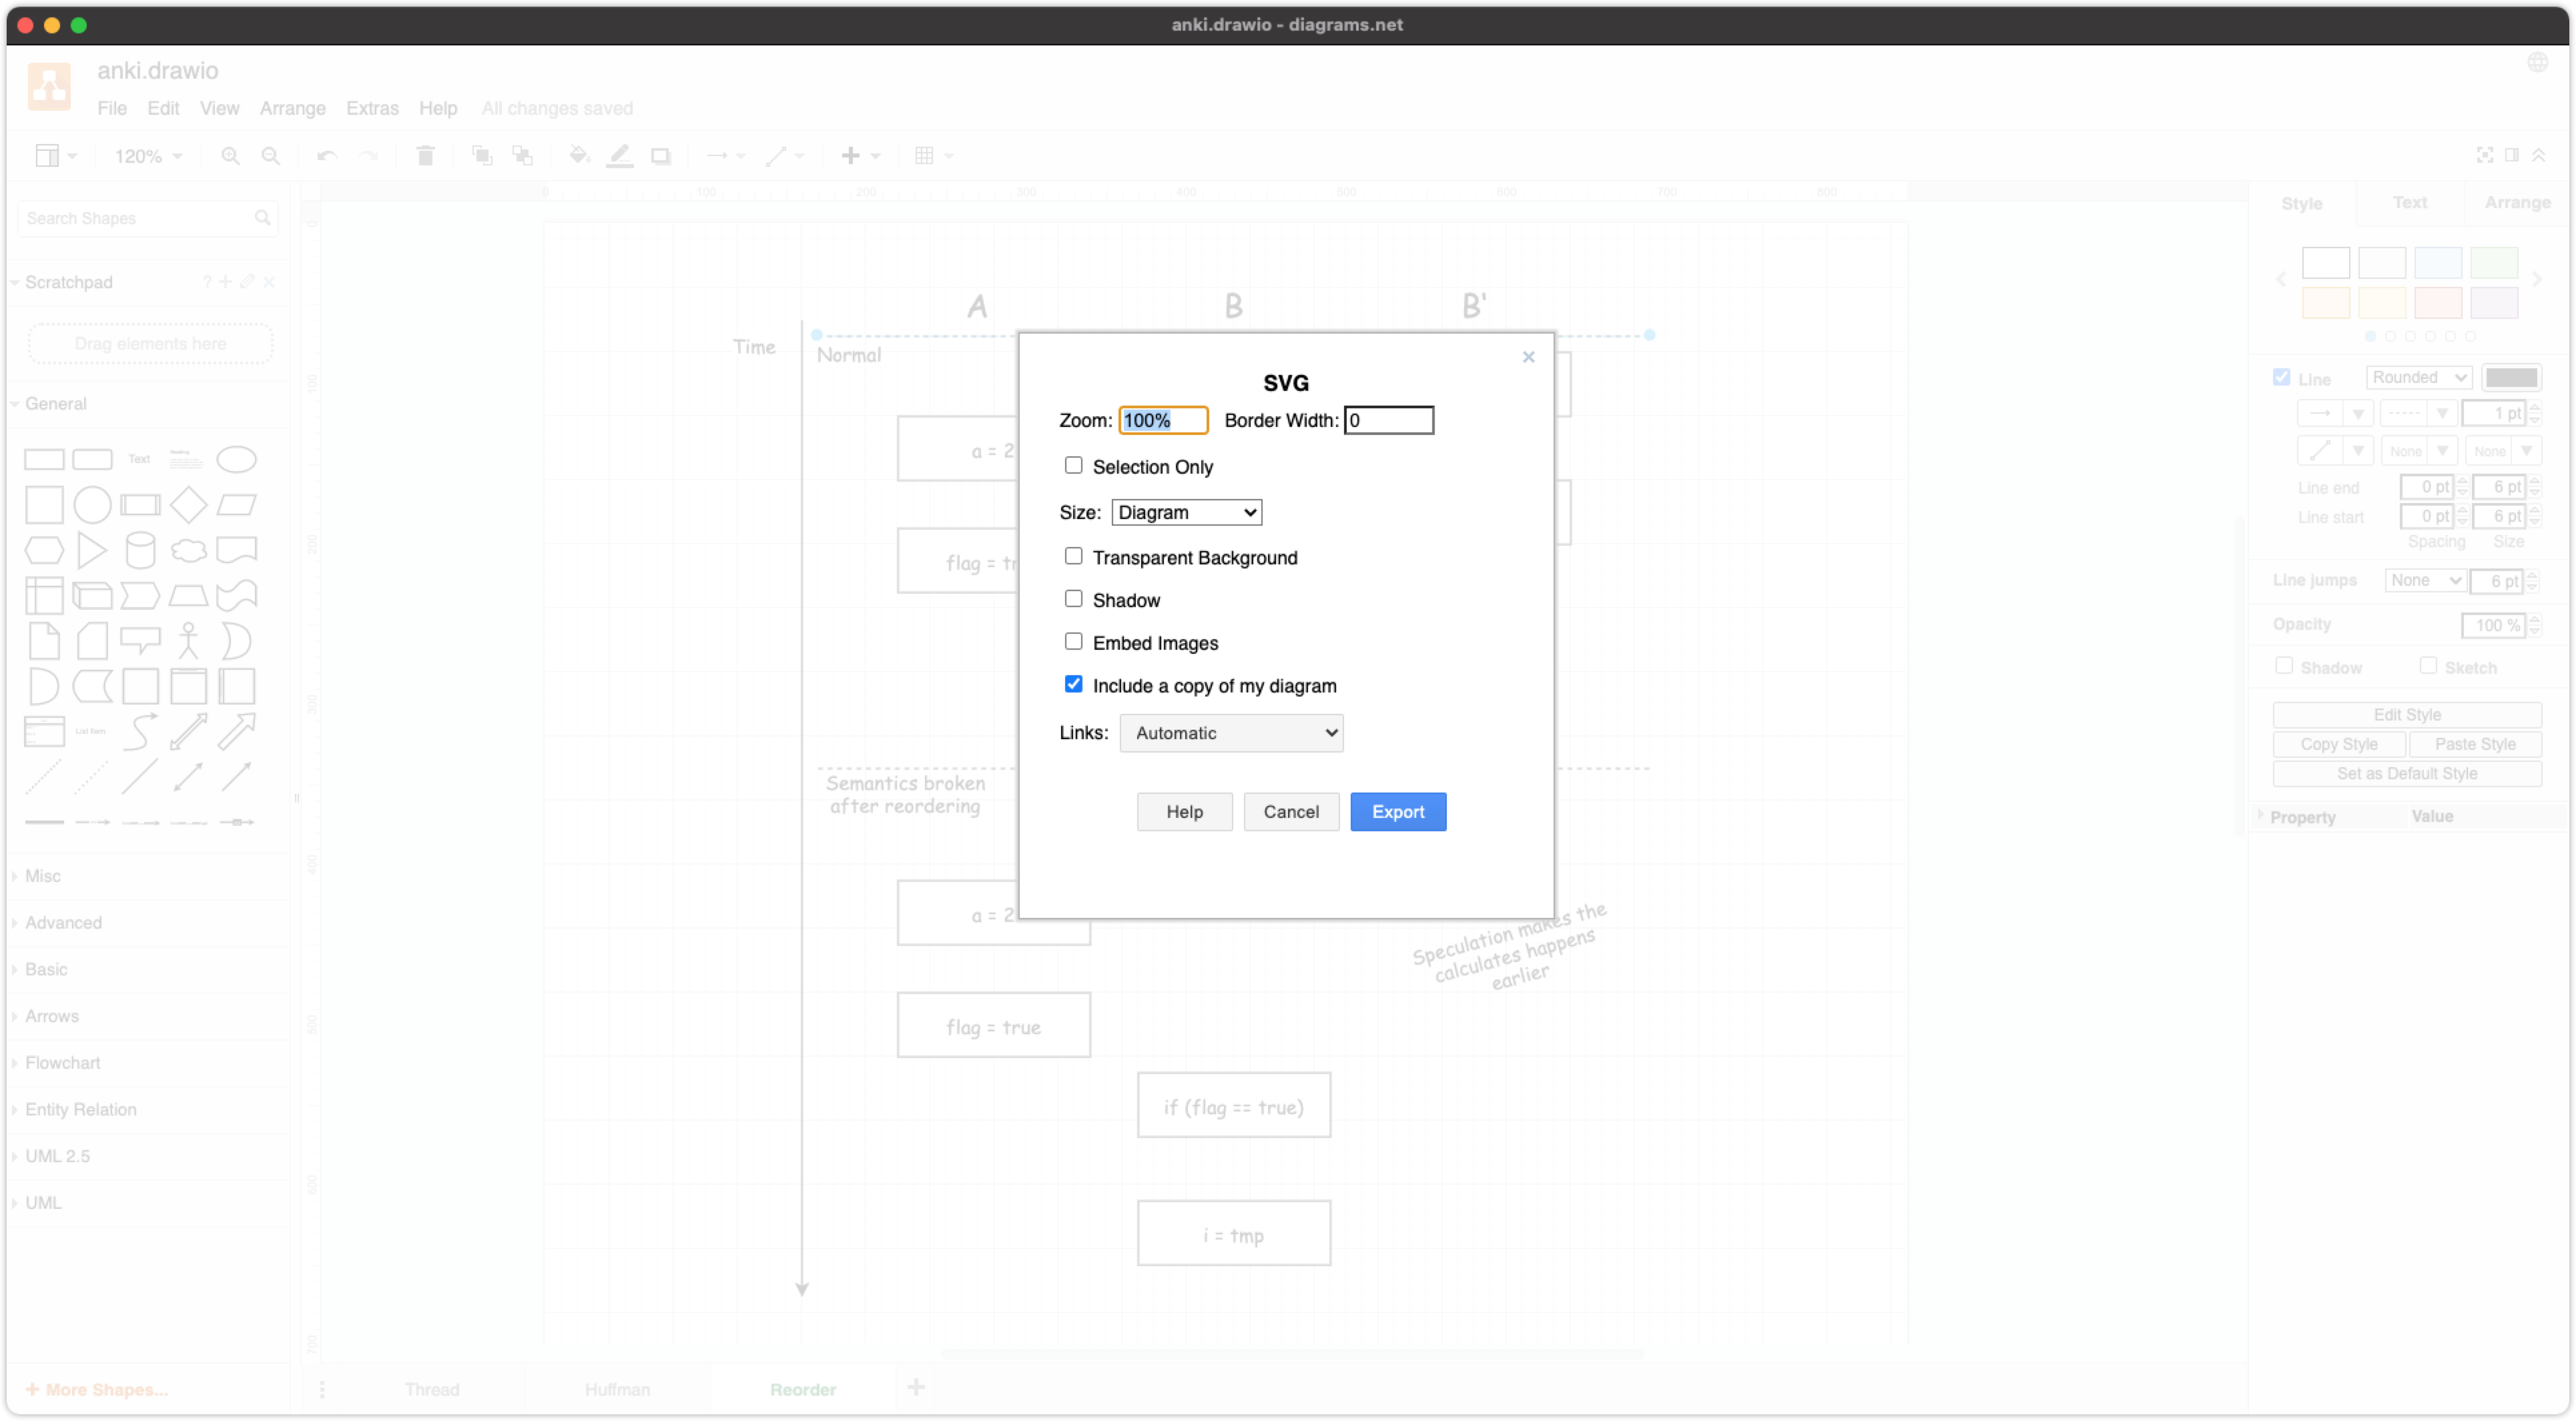Switch to the Huffman page tab
Image resolution: width=2576 pixels, height=1421 pixels.
point(617,1389)
